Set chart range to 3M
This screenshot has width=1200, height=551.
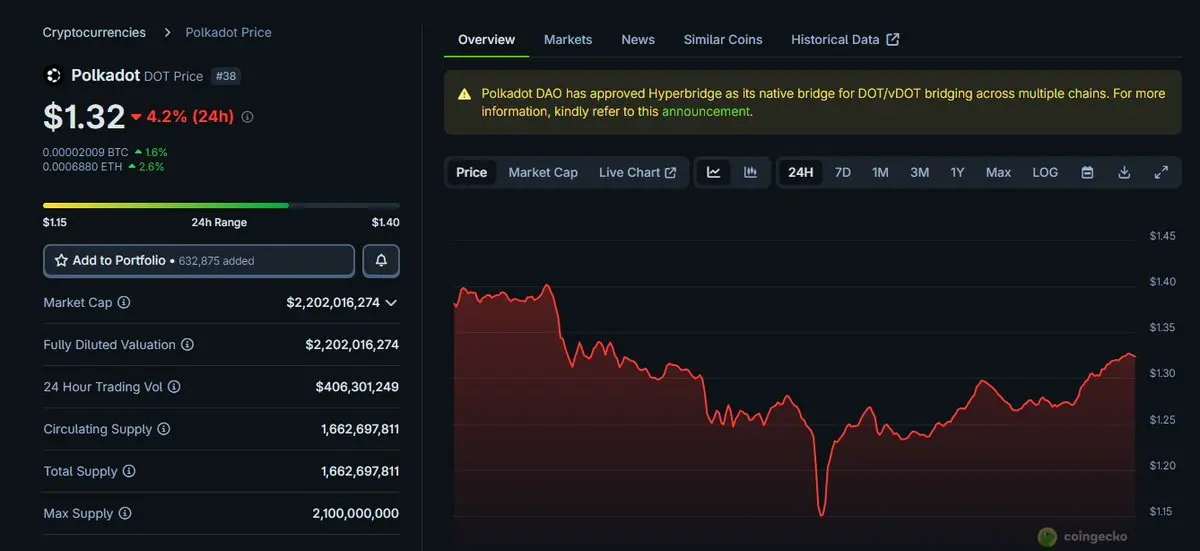(x=919, y=172)
